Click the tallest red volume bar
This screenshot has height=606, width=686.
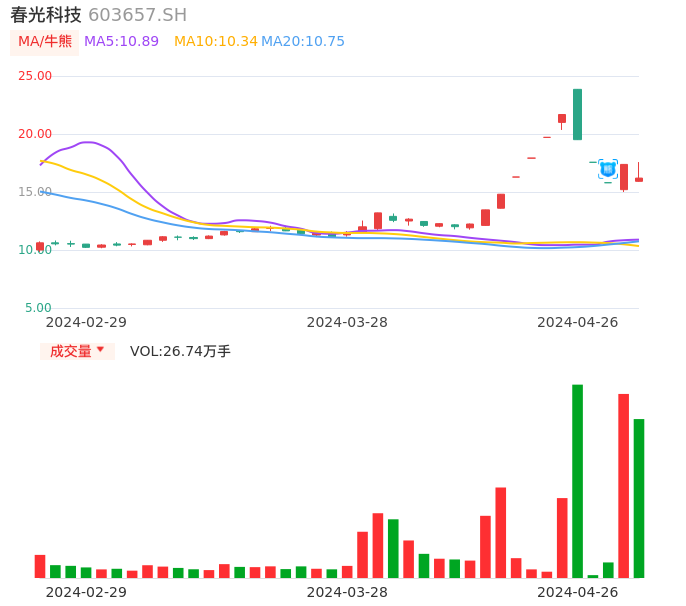tap(623, 486)
